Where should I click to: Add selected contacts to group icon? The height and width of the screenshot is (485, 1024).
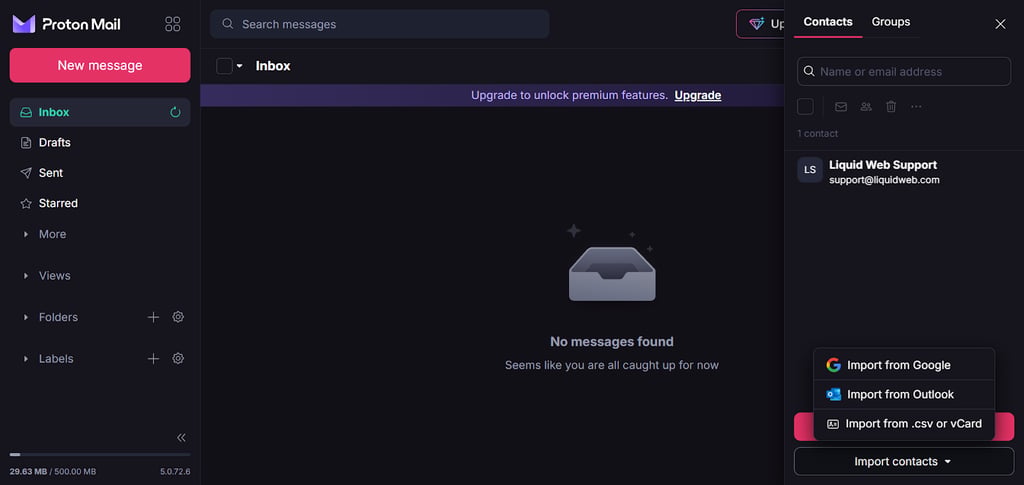pos(866,106)
